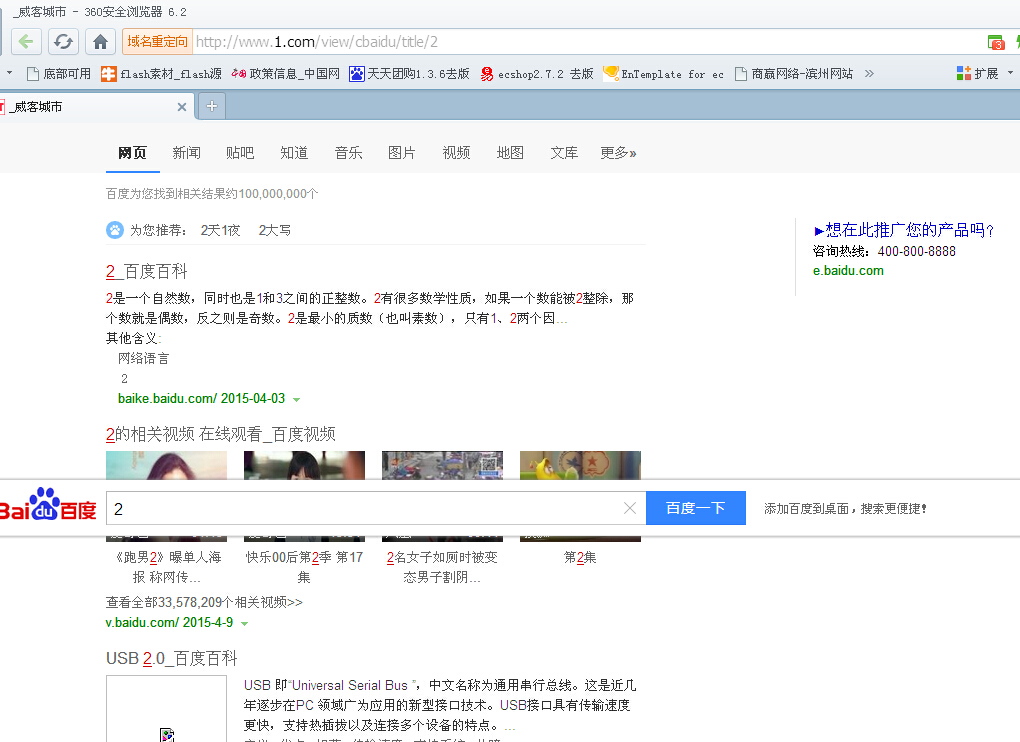Open the 2的相关视频 在线观看_百度视频 result
Screen dimensions: 1020x742
click(221, 434)
